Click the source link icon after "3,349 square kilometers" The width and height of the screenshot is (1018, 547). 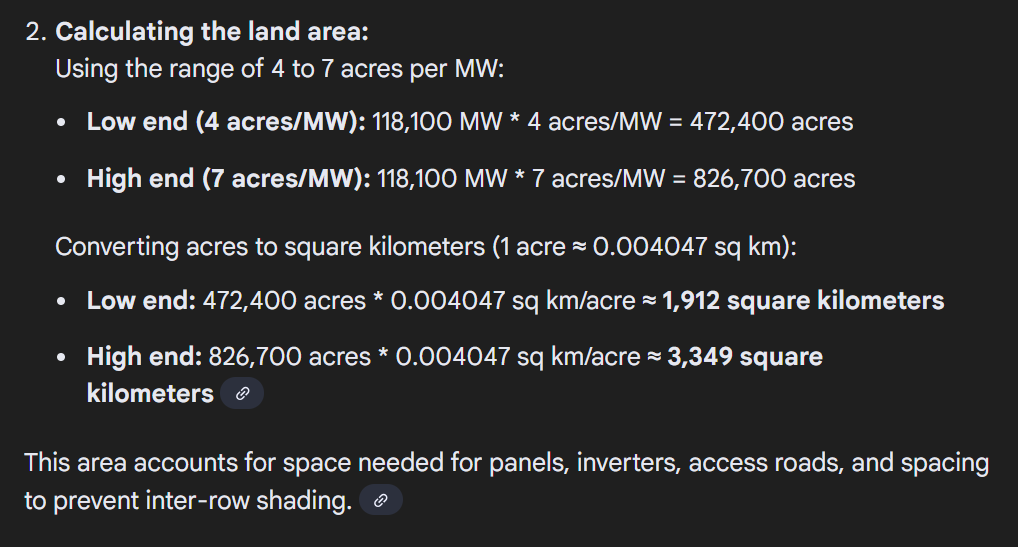[x=241, y=394]
